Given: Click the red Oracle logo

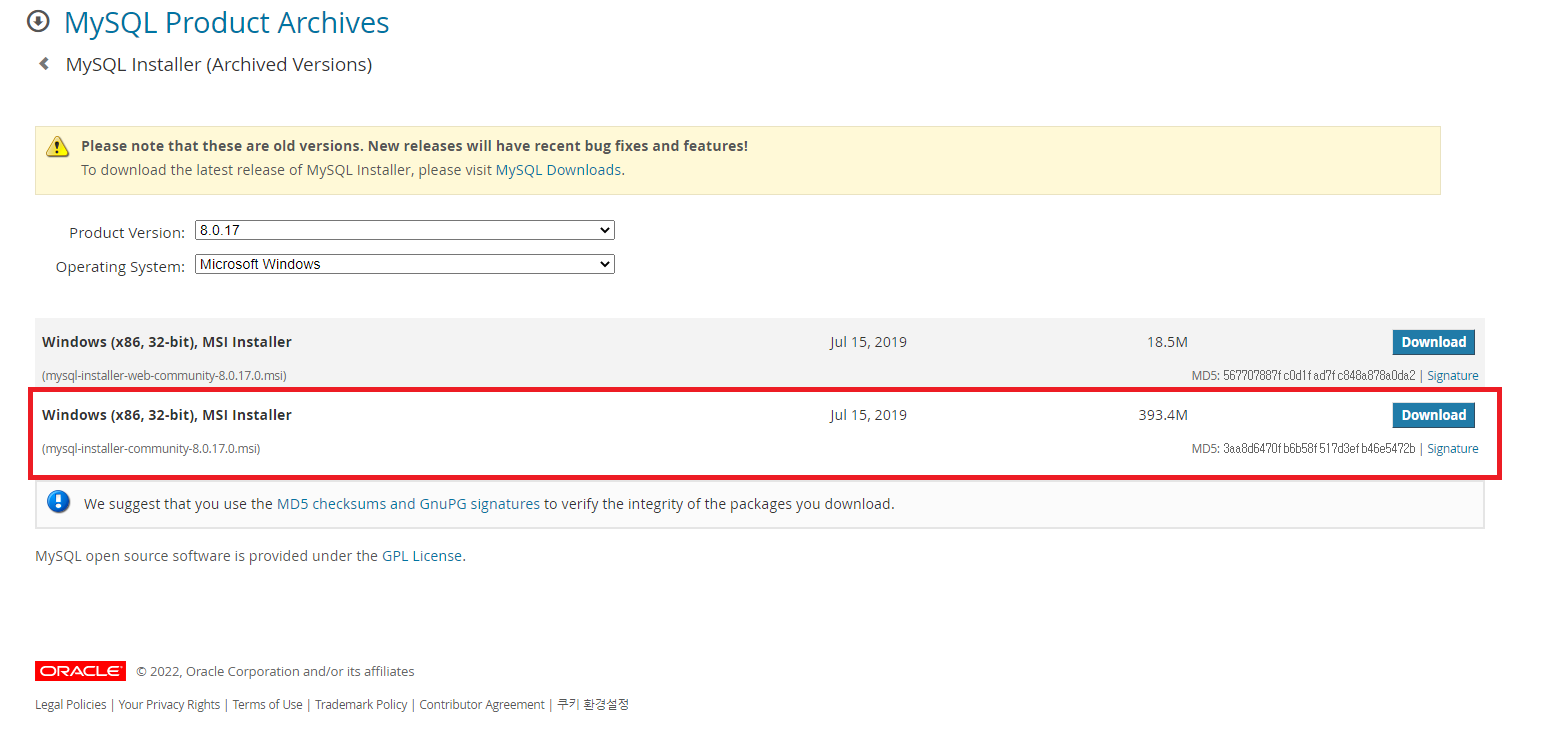Looking at the screenshot, I should [80, 671].
